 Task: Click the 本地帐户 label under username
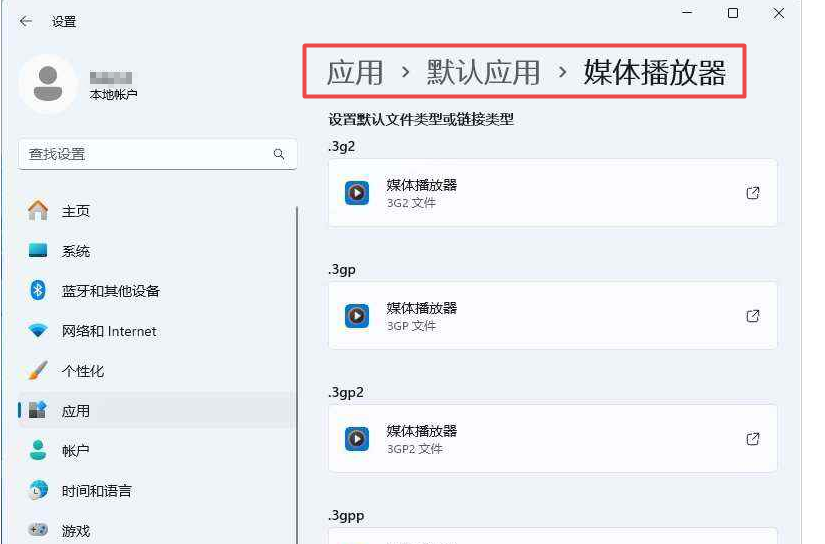point(114,95)
